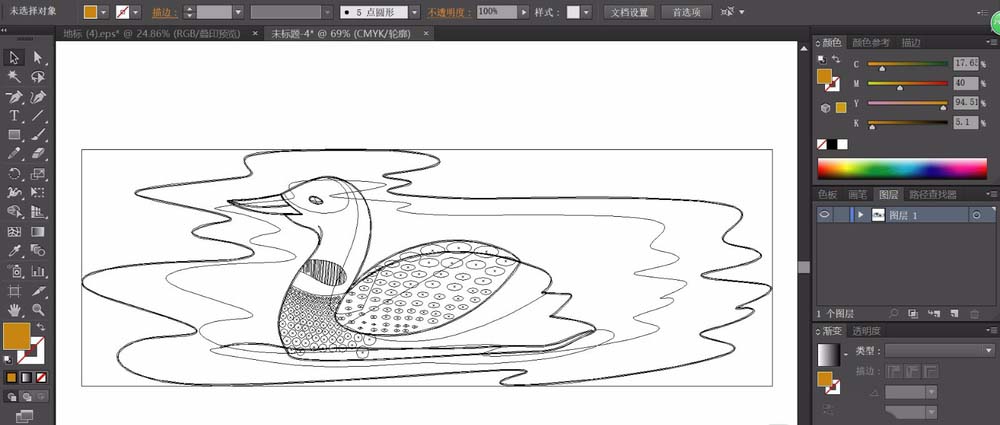Select the Pen tool

tap(14, 97)
